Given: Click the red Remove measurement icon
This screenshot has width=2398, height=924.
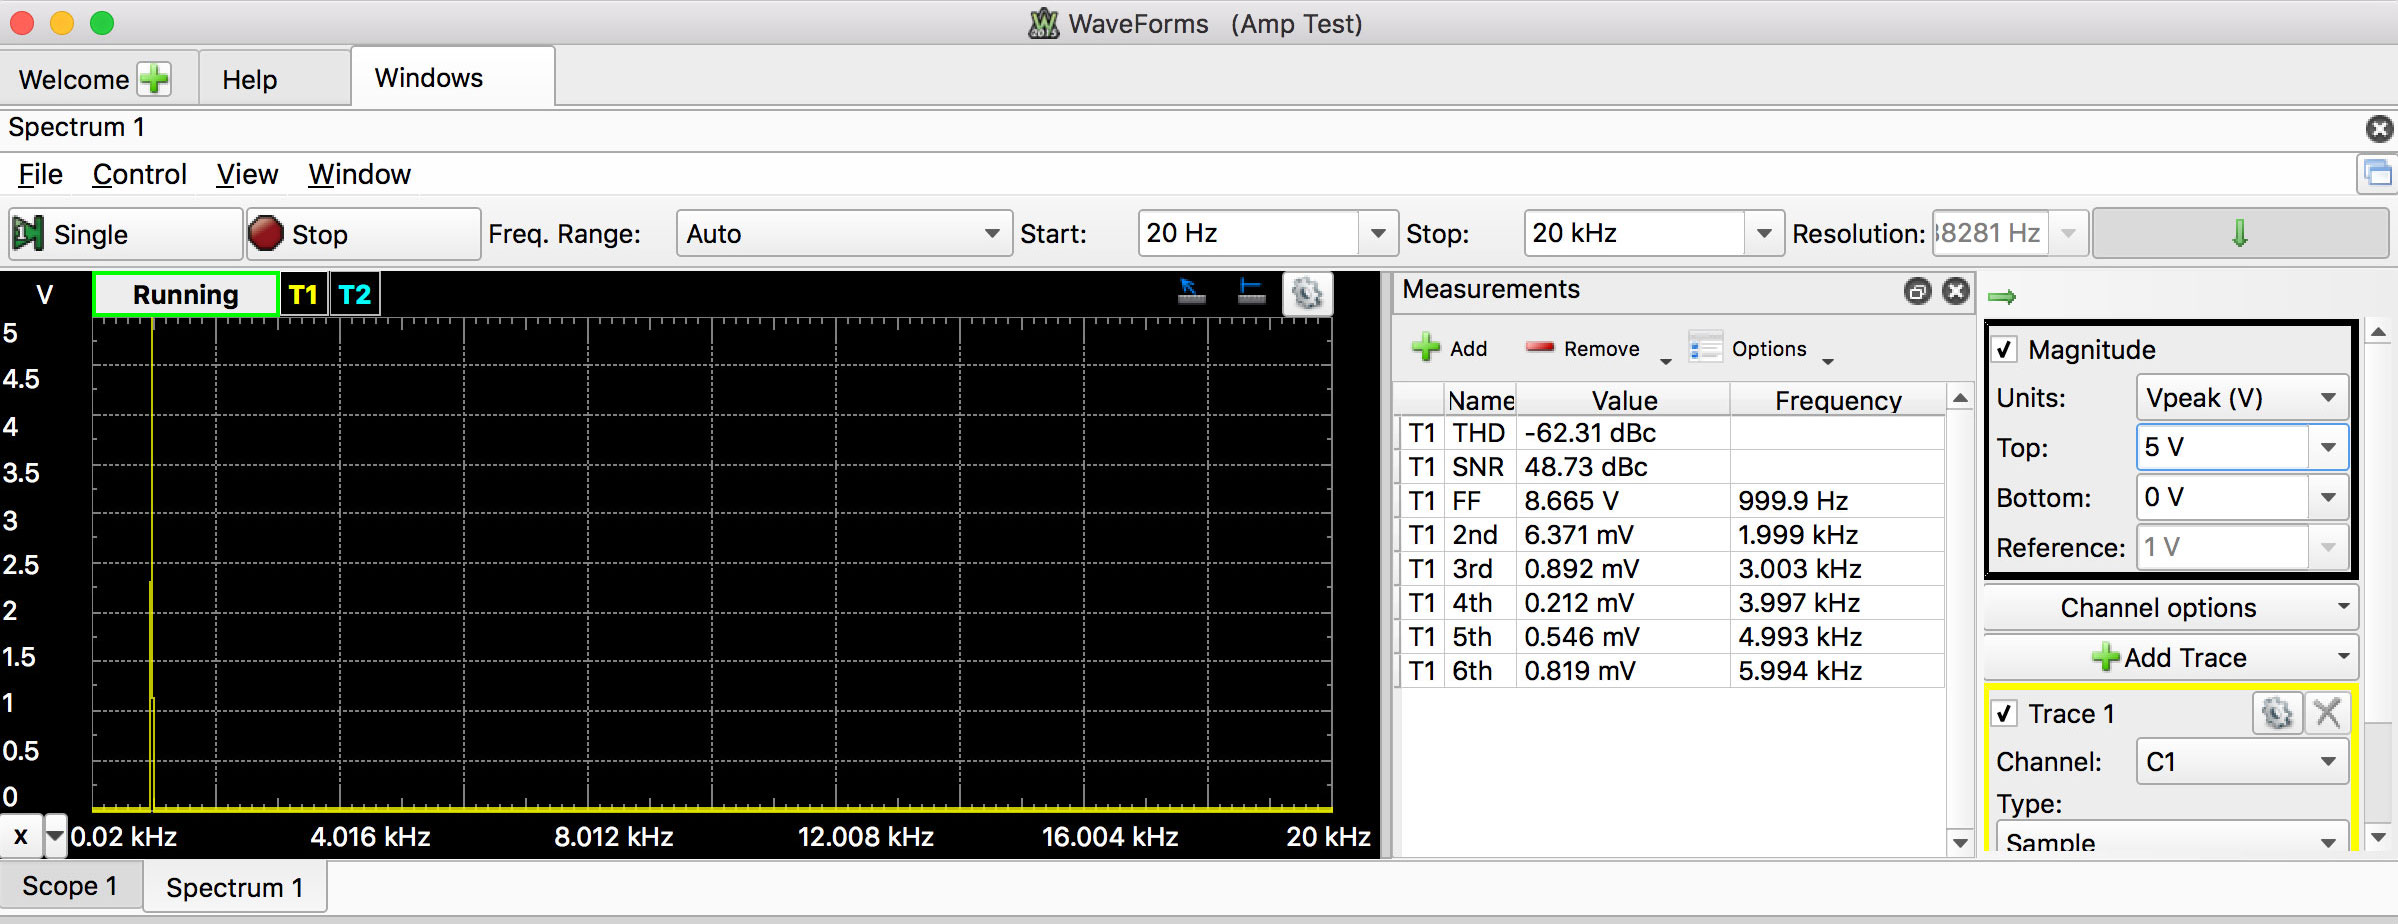Looking at the screenshot, I should pos(1540,348).
